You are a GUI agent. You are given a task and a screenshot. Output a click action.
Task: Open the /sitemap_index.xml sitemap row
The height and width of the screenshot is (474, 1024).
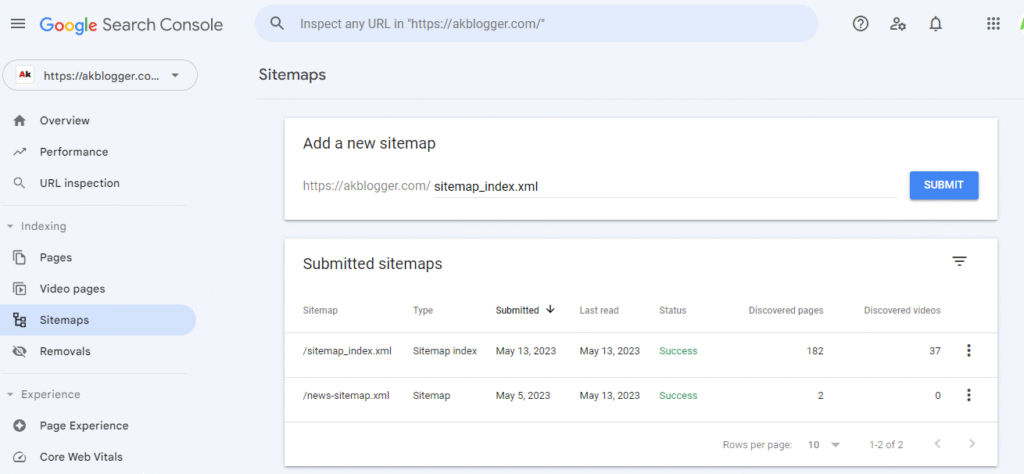(640, 351)
